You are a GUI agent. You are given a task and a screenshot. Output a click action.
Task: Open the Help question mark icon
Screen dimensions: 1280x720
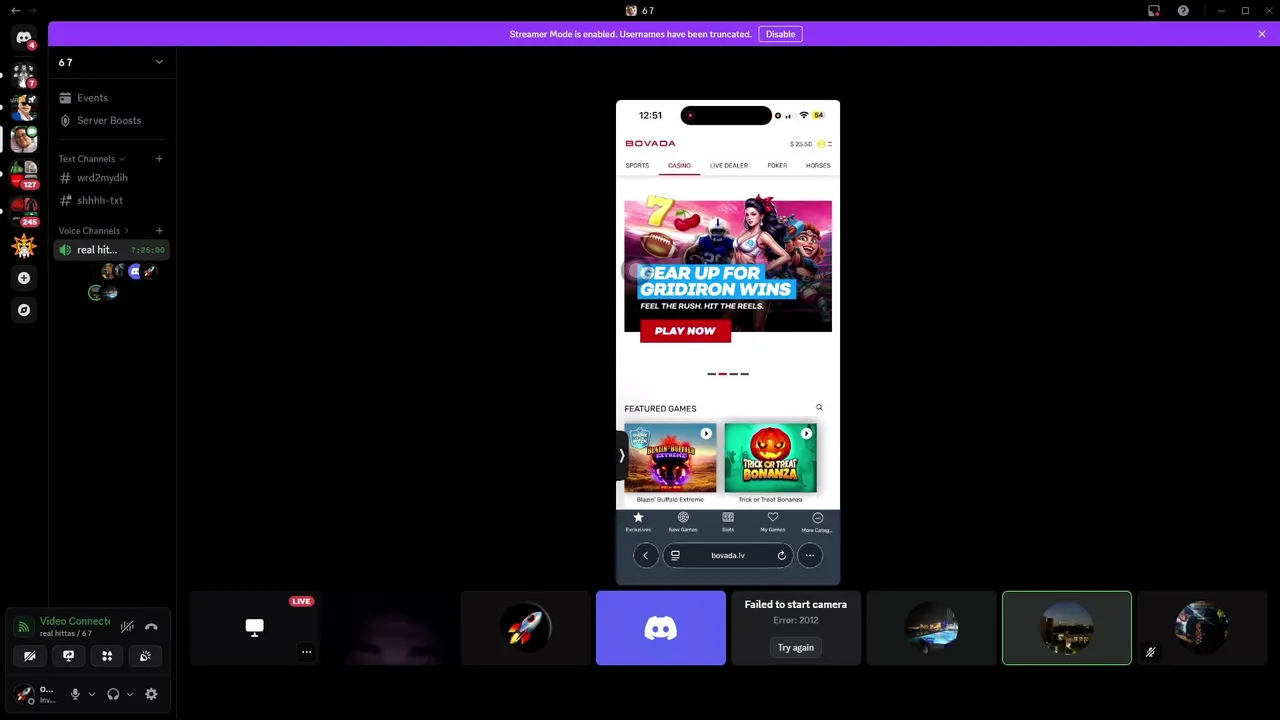1183,11
